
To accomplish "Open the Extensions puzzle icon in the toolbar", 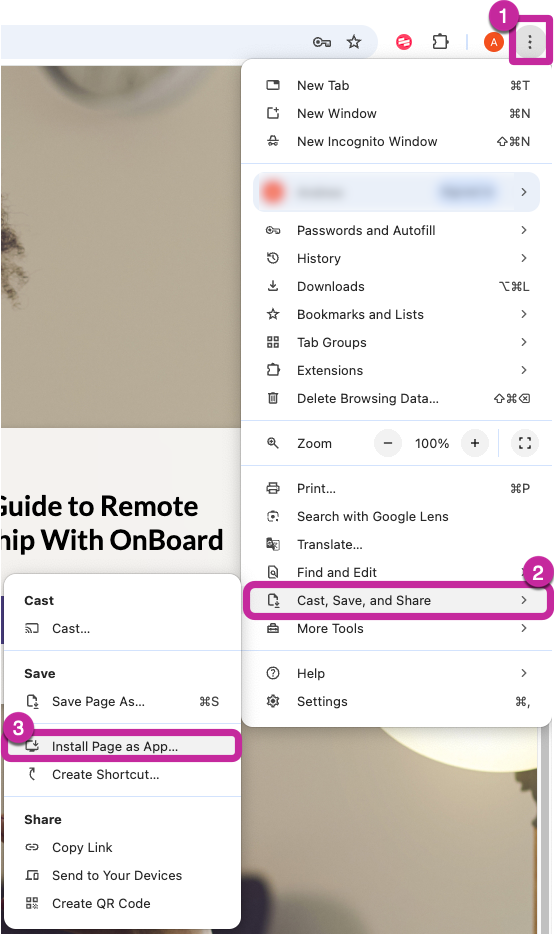I will 440,42.
